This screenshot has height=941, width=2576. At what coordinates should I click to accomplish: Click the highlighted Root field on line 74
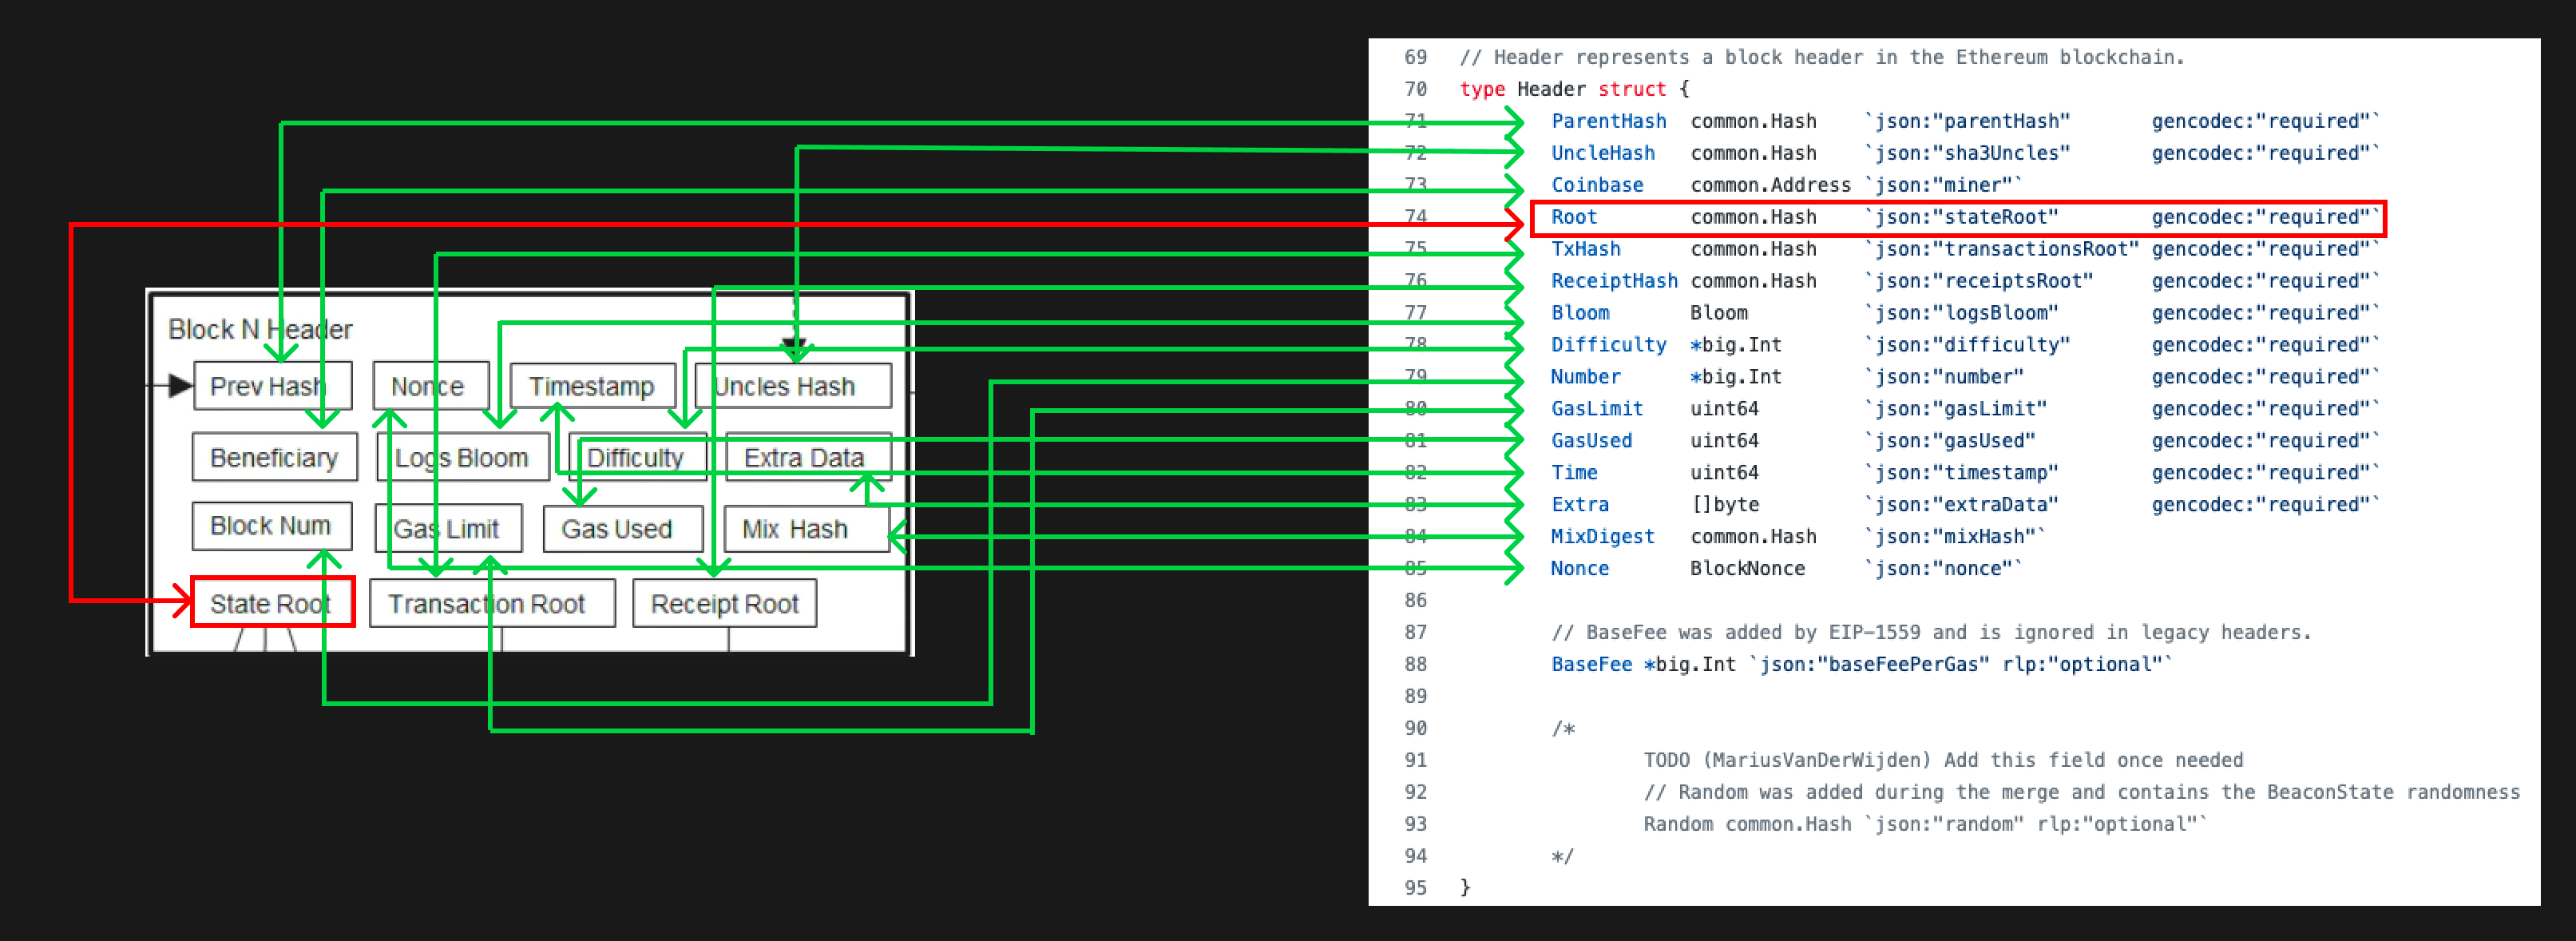1573,217
